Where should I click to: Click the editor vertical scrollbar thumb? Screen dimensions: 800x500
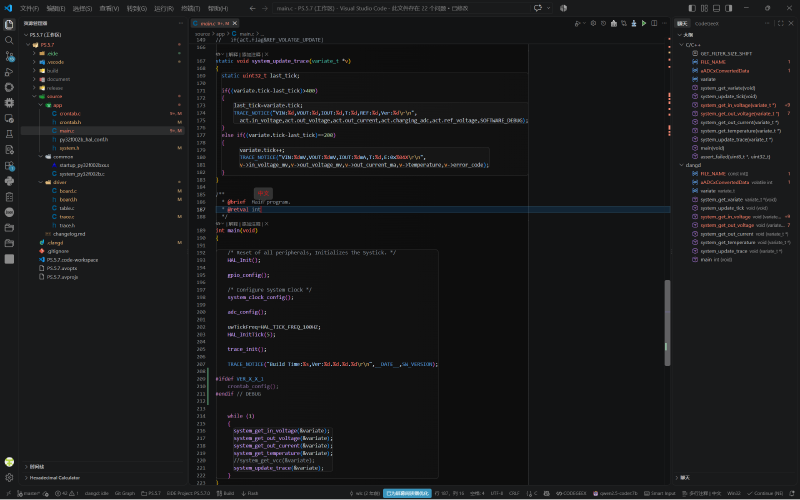pos(667,323)
